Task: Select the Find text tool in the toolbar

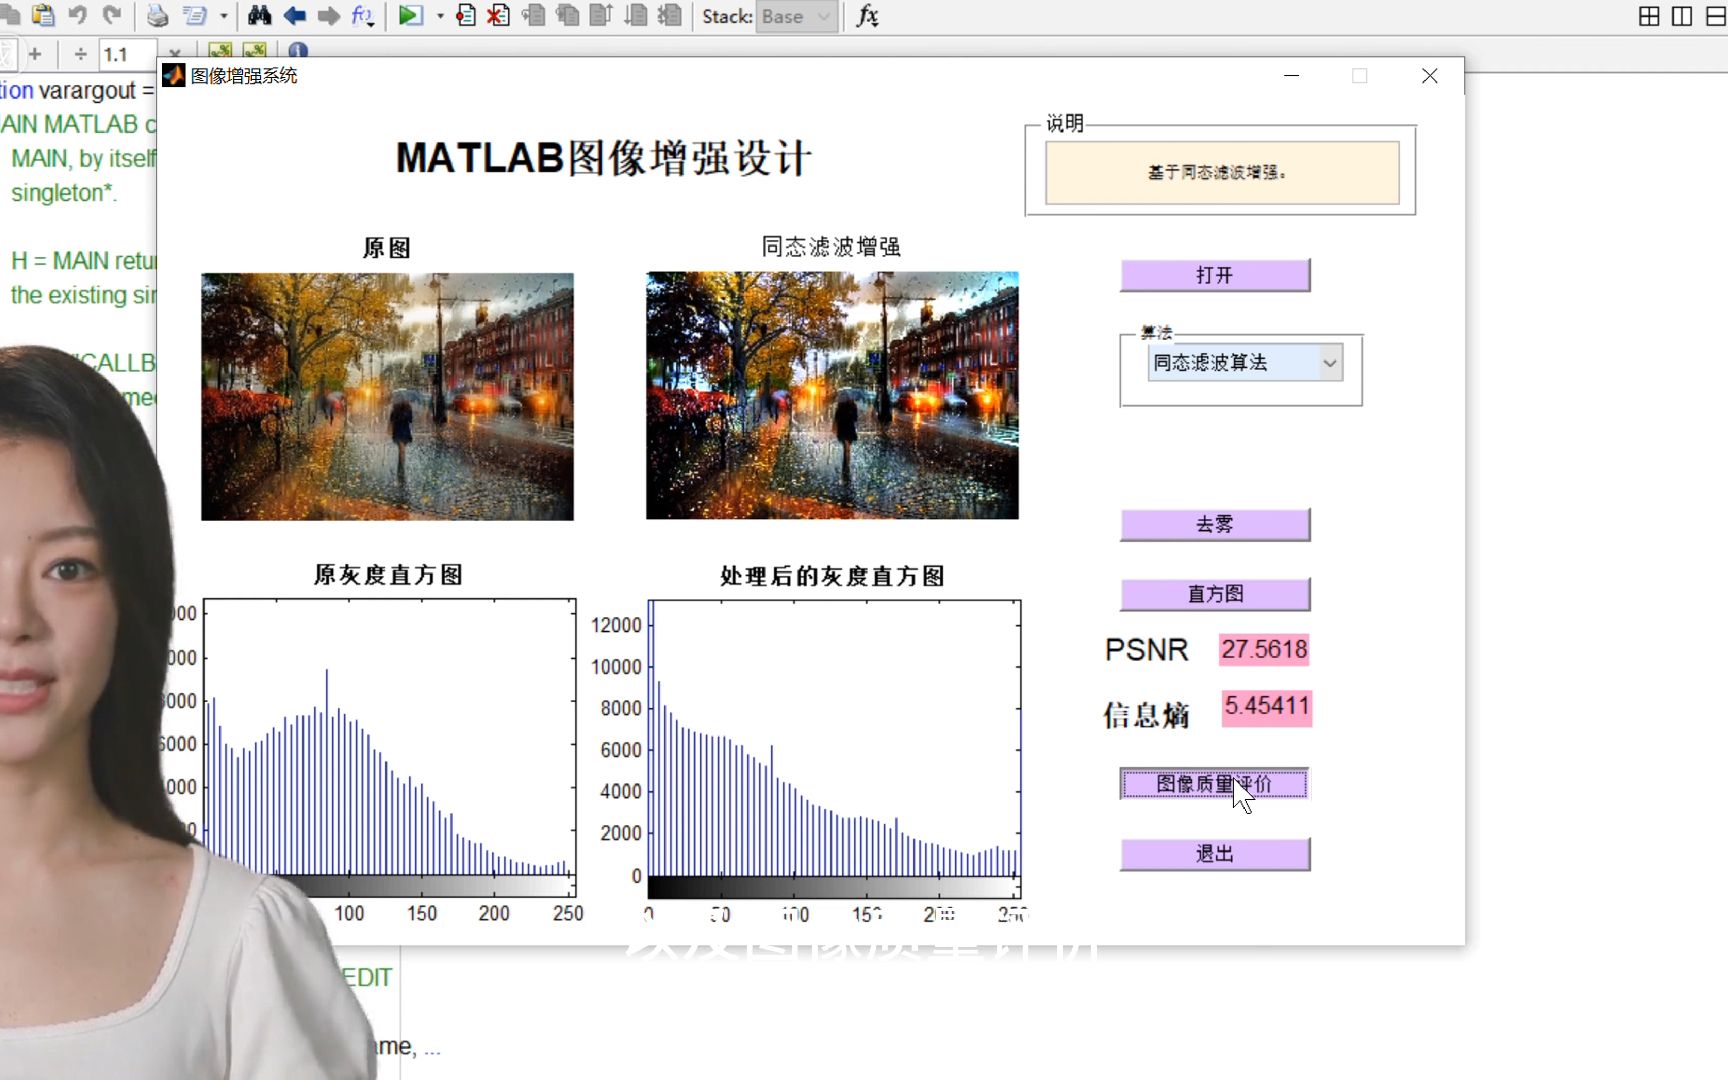Action: click(258, 16)
